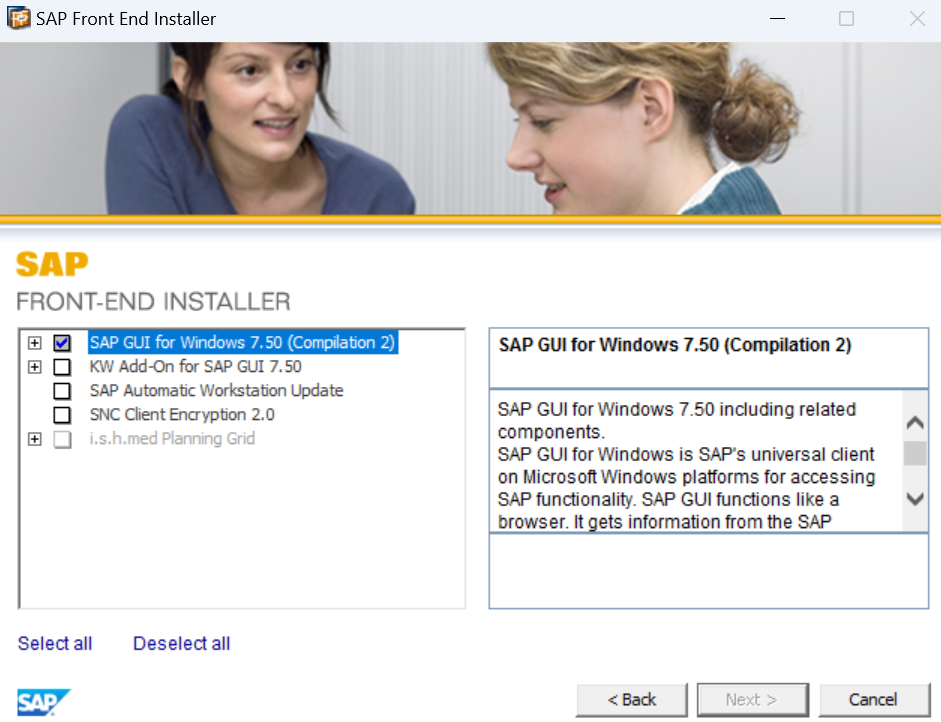
Task: Expand the SAP GUI for Windows 7.50 node
Action: [x=35, y=343]
